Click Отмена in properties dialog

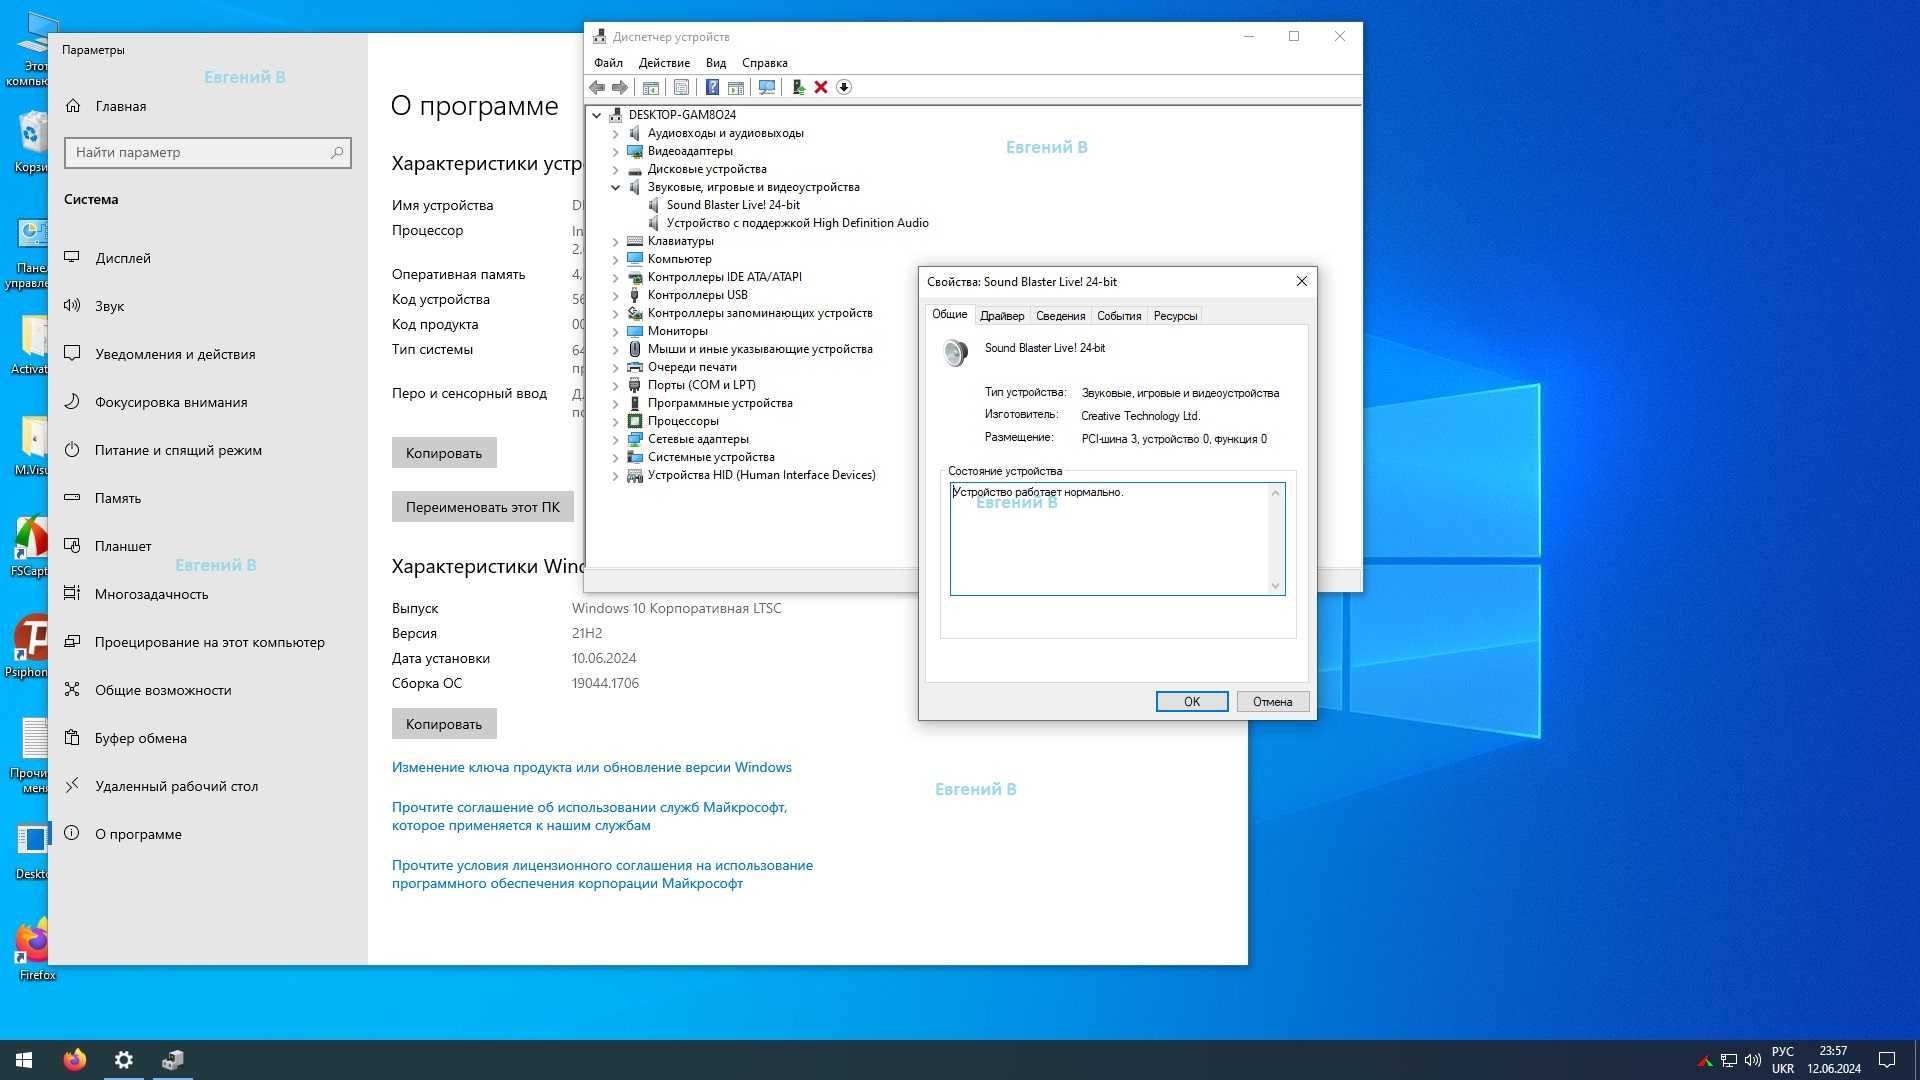1273,702
